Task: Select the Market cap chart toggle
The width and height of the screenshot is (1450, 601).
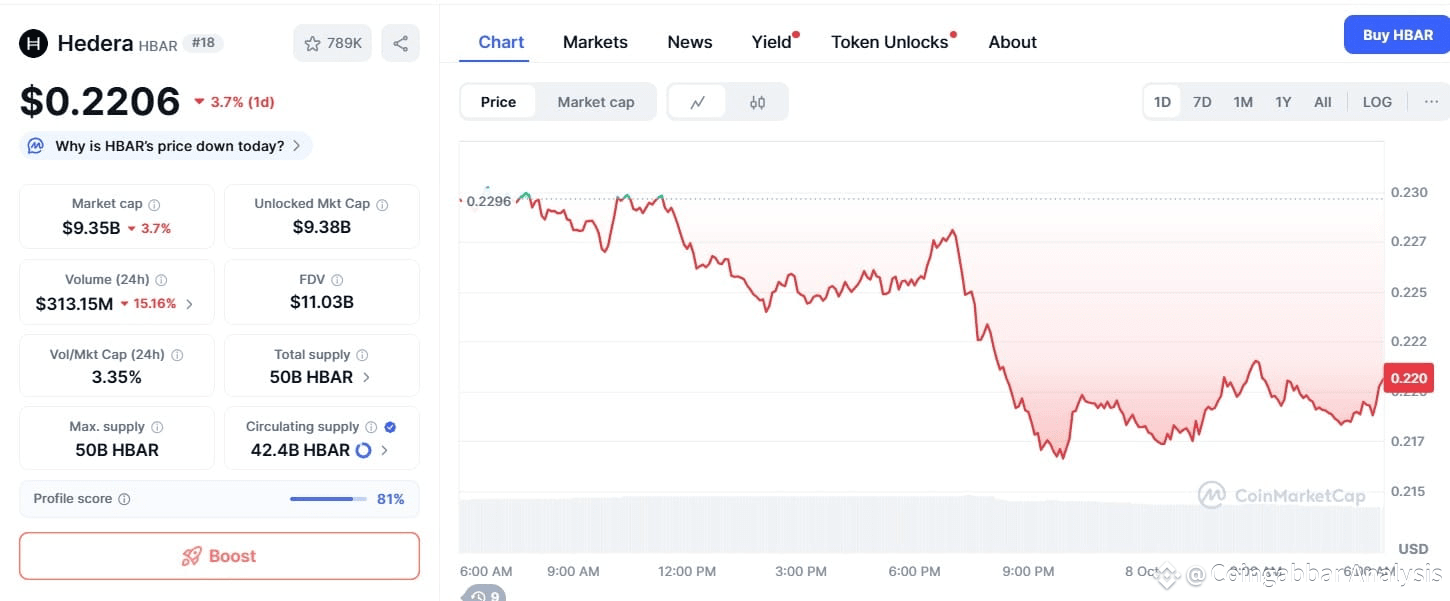Action: point(595,102)
